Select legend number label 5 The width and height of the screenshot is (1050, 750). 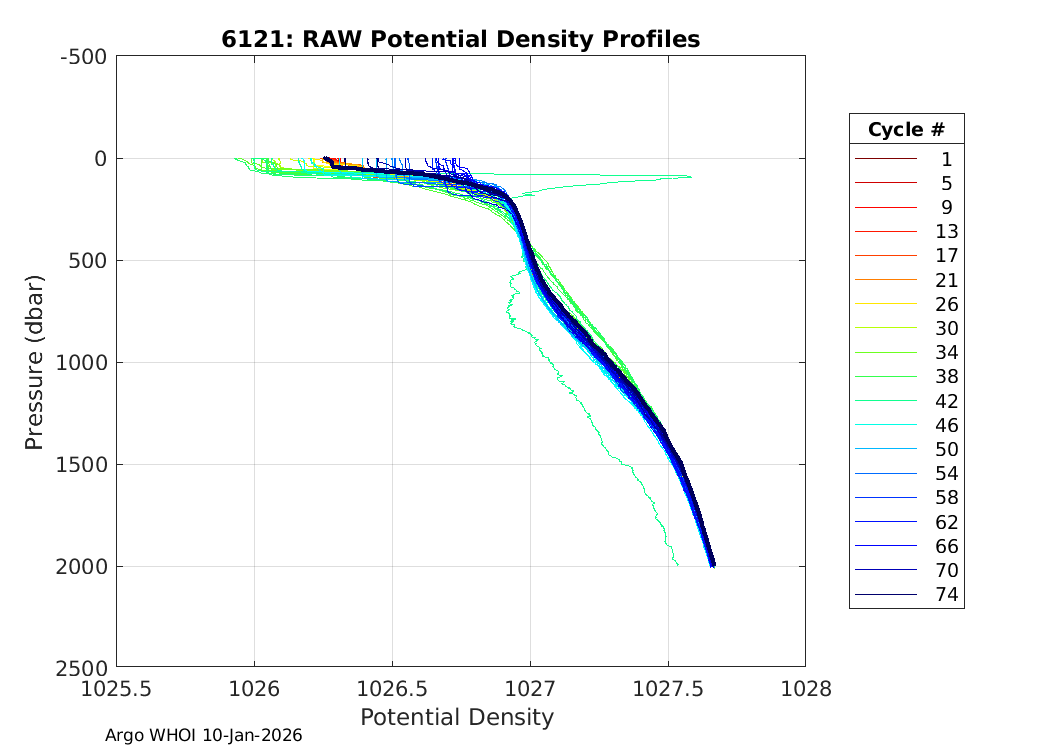point(946,183)
